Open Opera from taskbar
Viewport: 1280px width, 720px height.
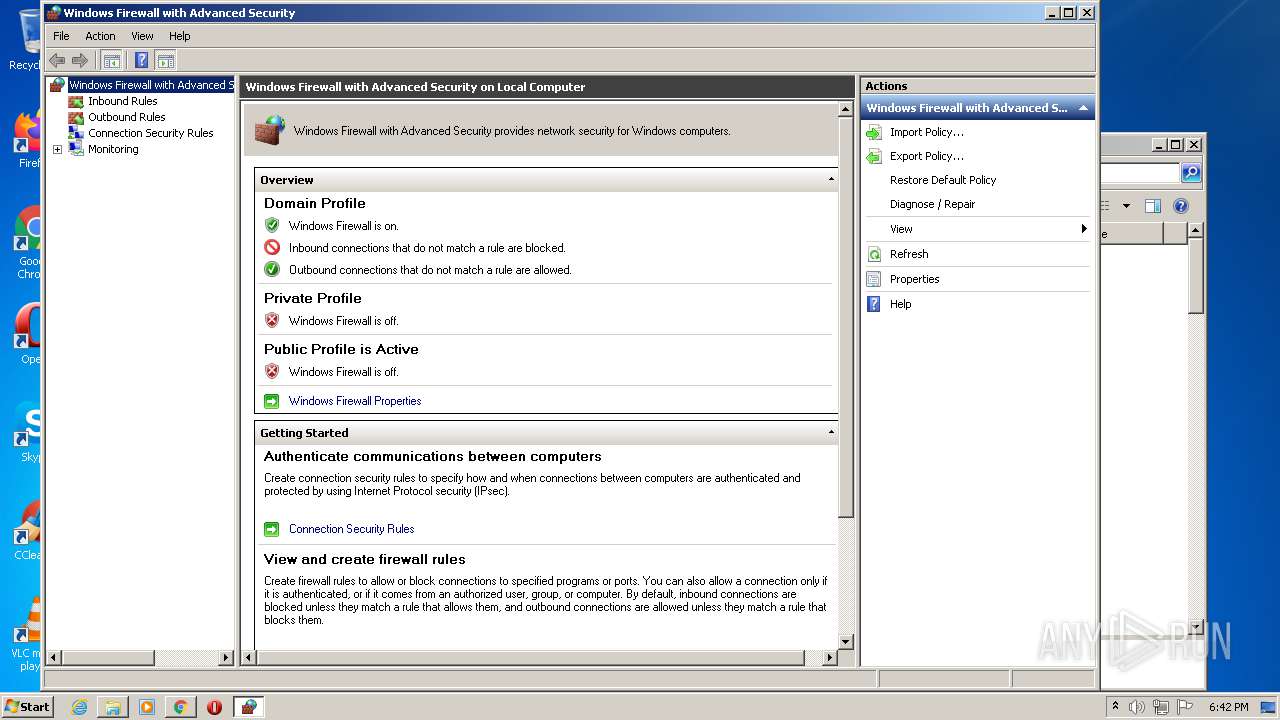pyautogui.click(x=214, y=707)
